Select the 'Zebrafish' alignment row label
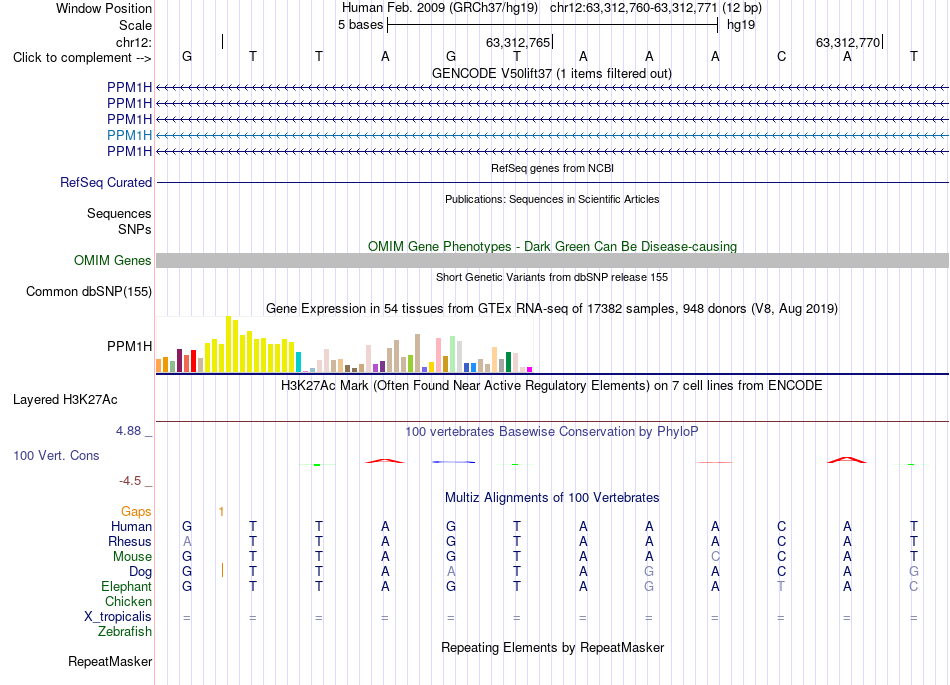 click(x=124, y=632)
